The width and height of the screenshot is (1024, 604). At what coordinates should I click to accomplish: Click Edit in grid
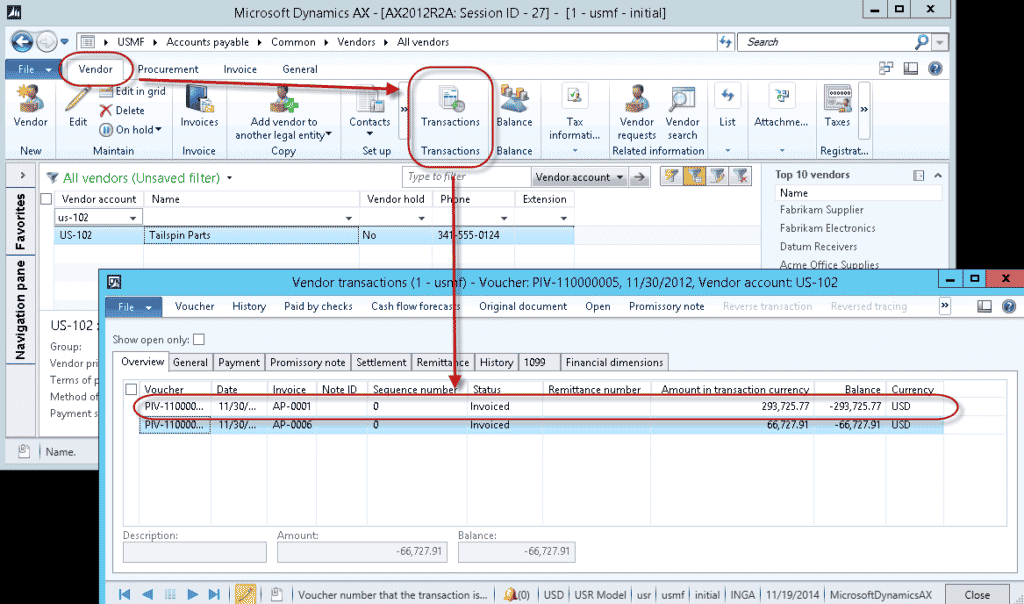tap(133, 91)
